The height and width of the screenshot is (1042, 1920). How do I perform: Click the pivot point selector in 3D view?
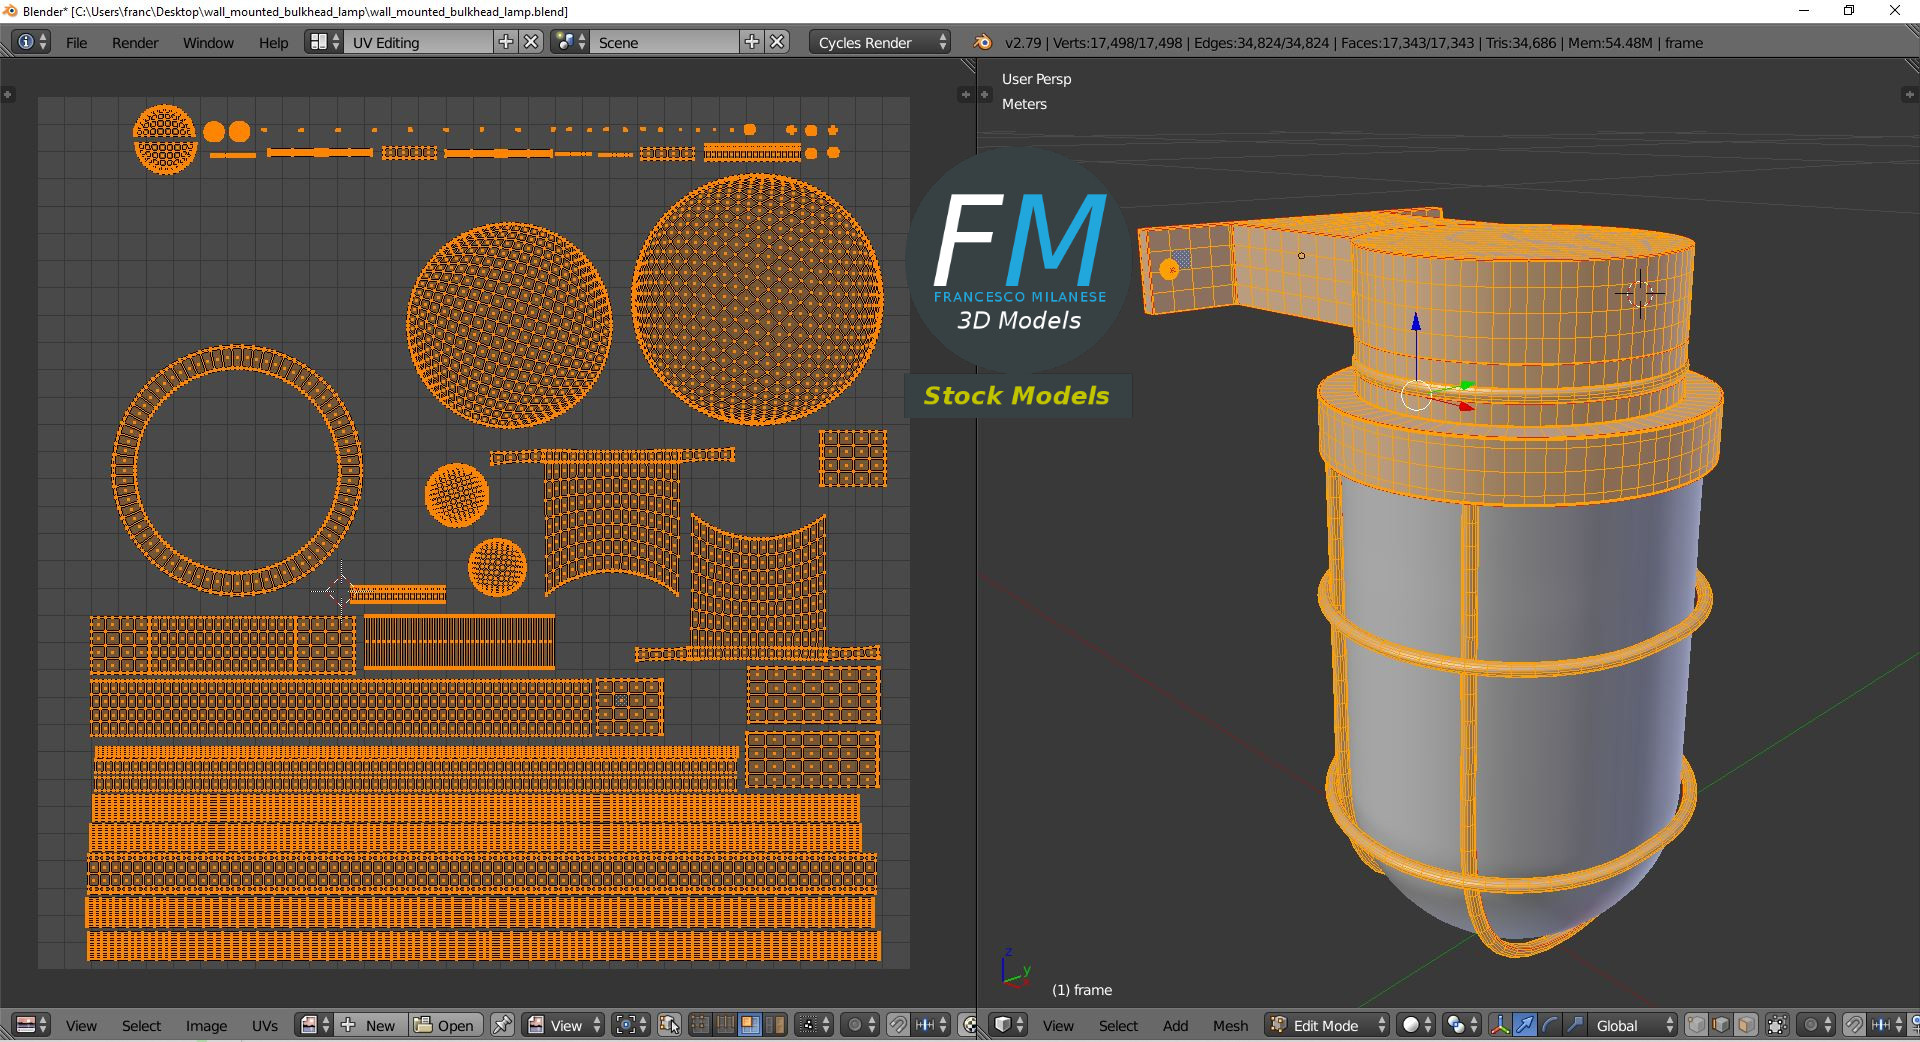coord(1462,1025)
